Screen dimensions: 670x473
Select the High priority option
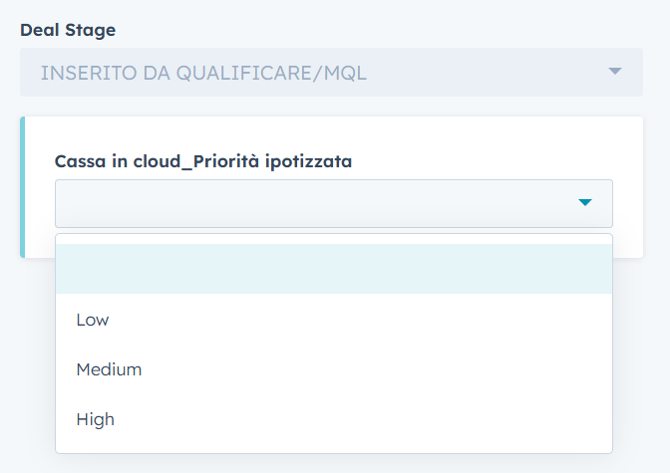click(x=96, y=419)
